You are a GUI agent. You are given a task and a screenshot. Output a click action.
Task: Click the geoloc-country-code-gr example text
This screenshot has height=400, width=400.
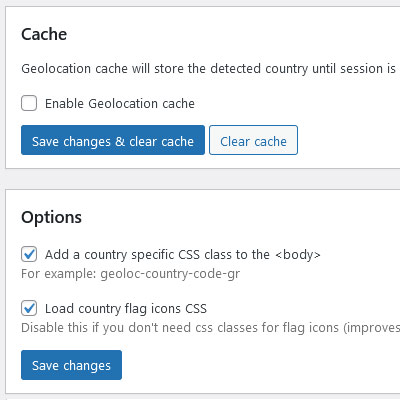coord(170,274)
